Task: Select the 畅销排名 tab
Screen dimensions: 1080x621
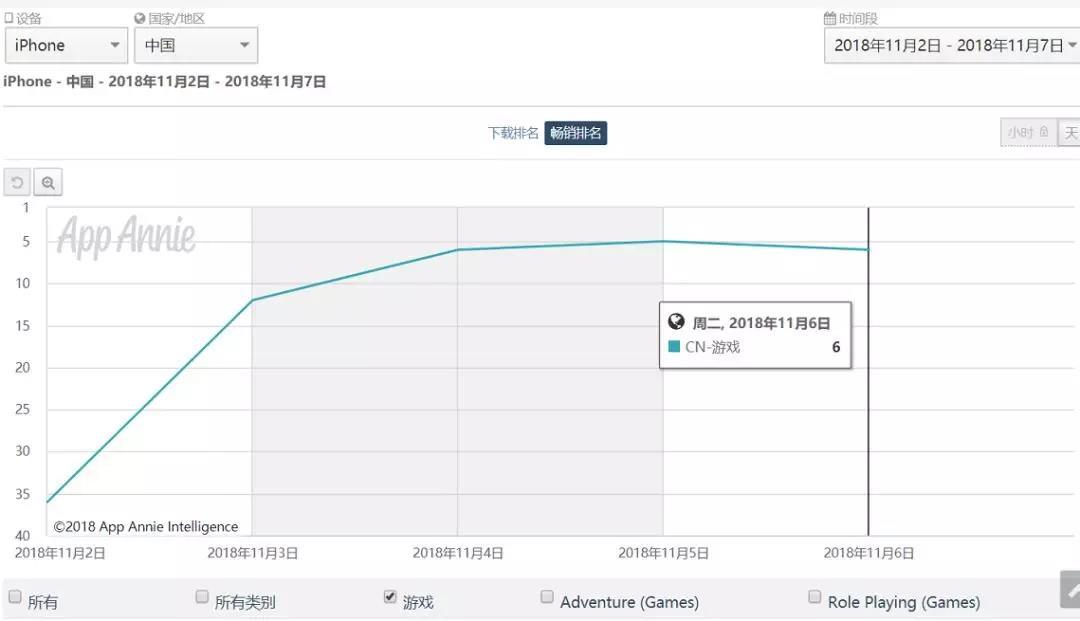Action: click(576, 133)
